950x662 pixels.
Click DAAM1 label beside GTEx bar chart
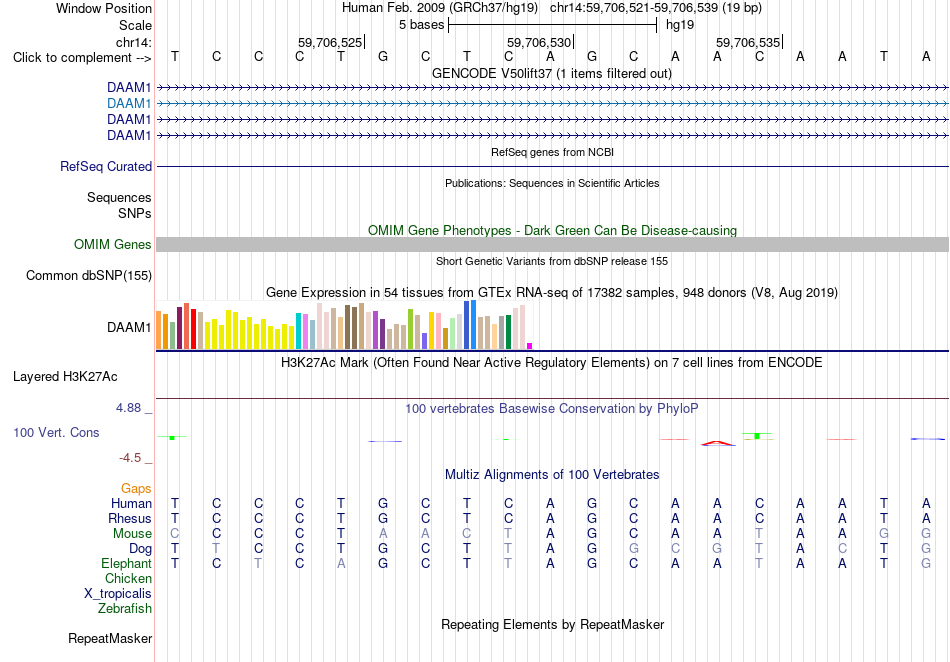click(x=129, y=328)
